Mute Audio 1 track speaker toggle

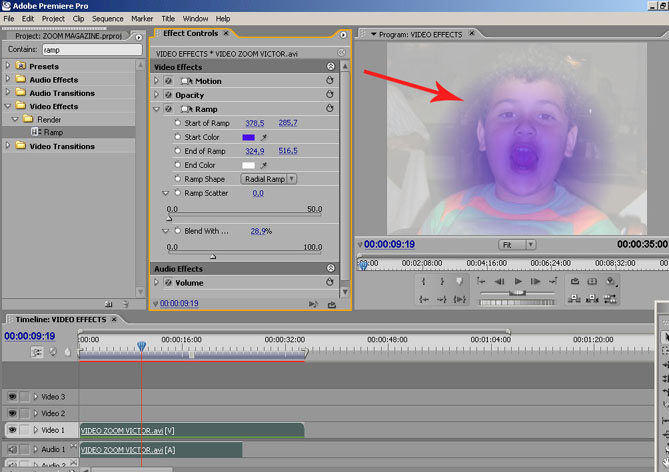(11, 449)
